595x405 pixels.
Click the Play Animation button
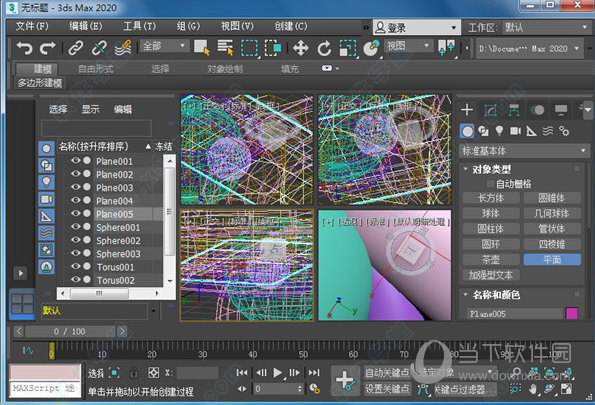[278, 373]
